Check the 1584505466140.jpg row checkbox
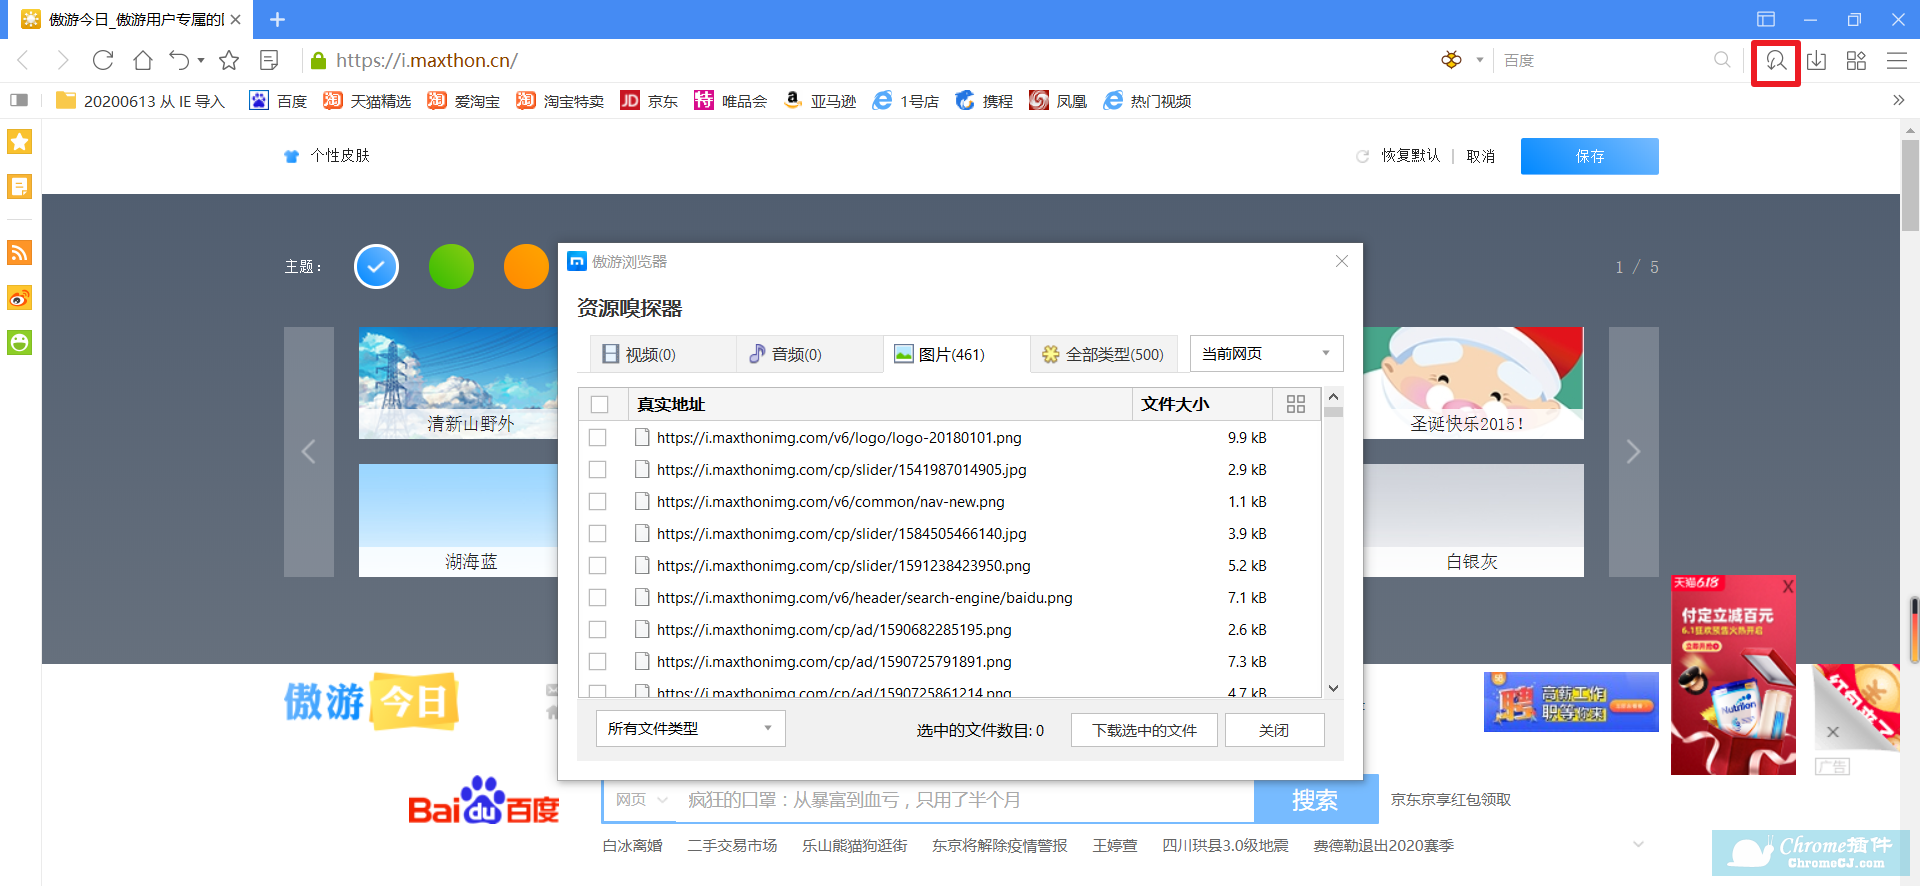Viewport: 1920px width, 886px height. 598,534
